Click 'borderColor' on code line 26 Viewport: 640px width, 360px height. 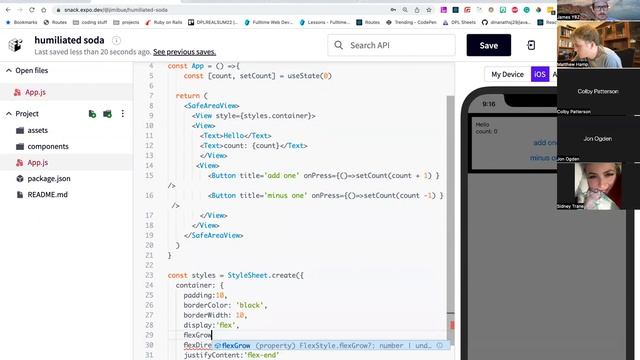pyautogui.click(x=205, y=305)
